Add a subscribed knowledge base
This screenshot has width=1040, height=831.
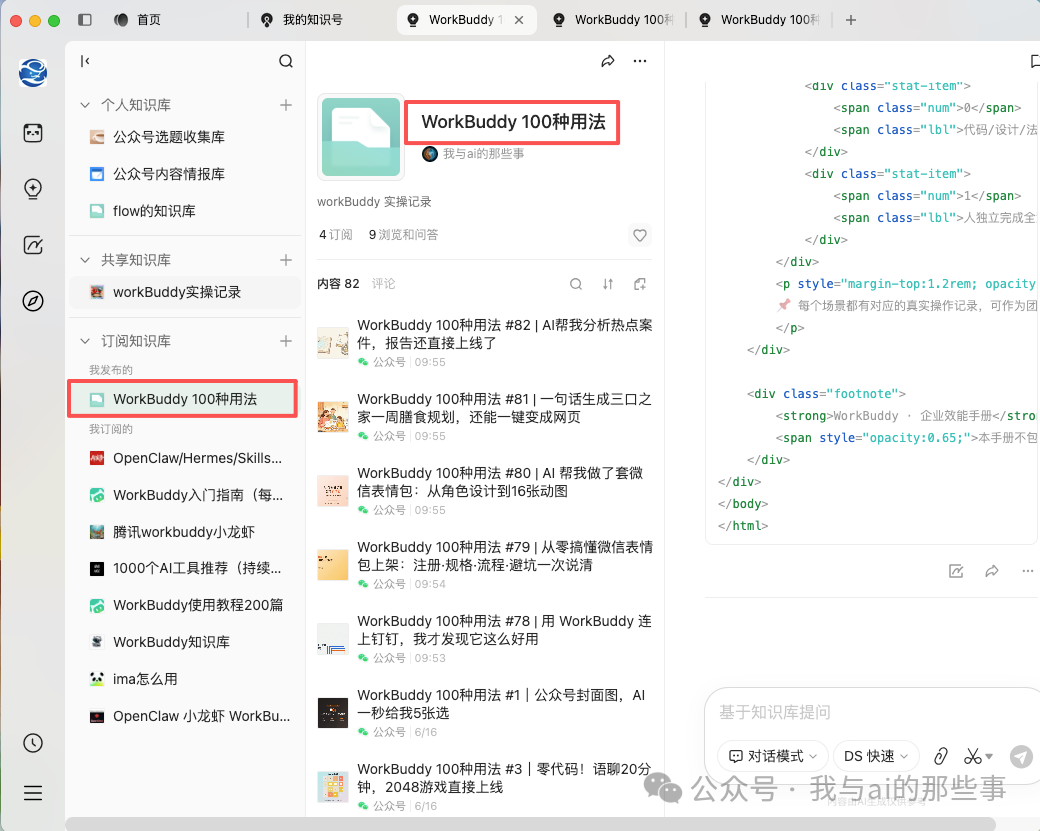click(x=286, y=341)
